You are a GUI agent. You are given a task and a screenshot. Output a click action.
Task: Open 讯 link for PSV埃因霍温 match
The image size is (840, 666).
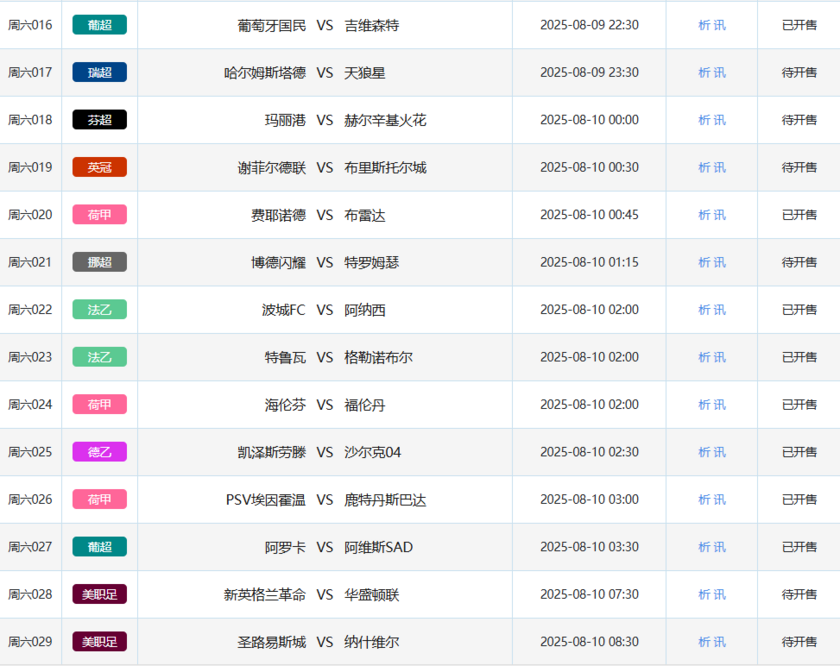(x=720, y=499)
